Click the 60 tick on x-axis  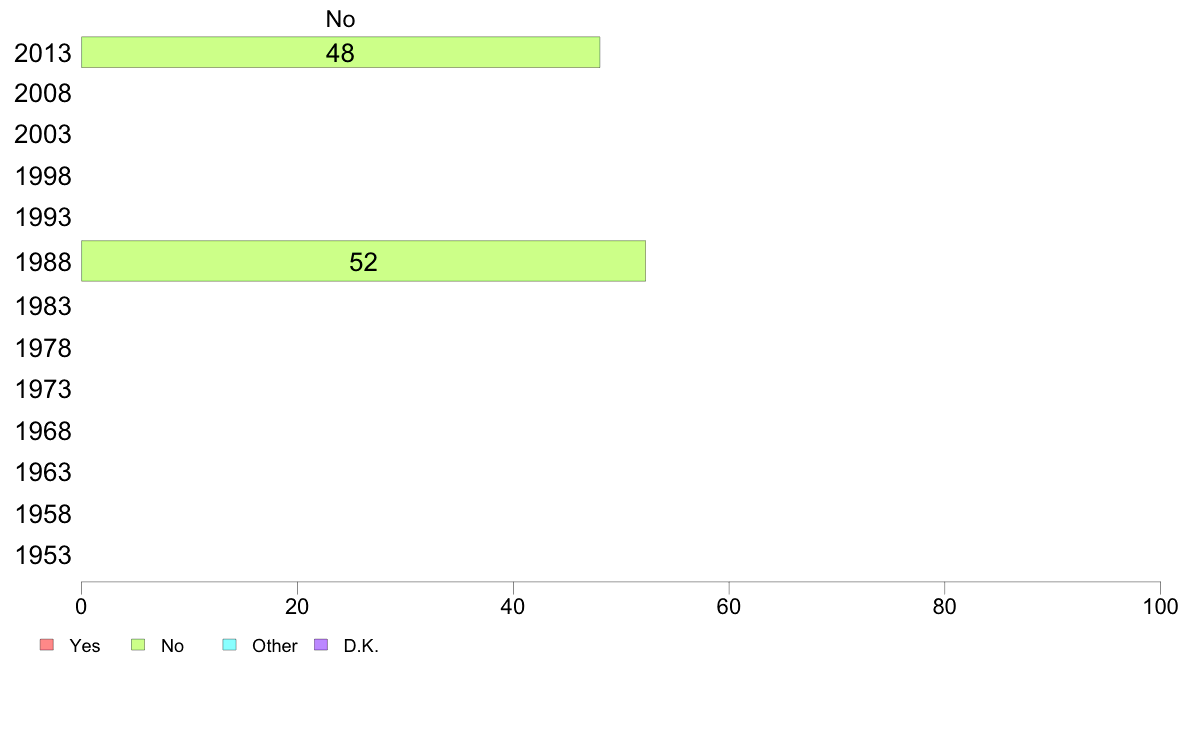pos(728,606)
